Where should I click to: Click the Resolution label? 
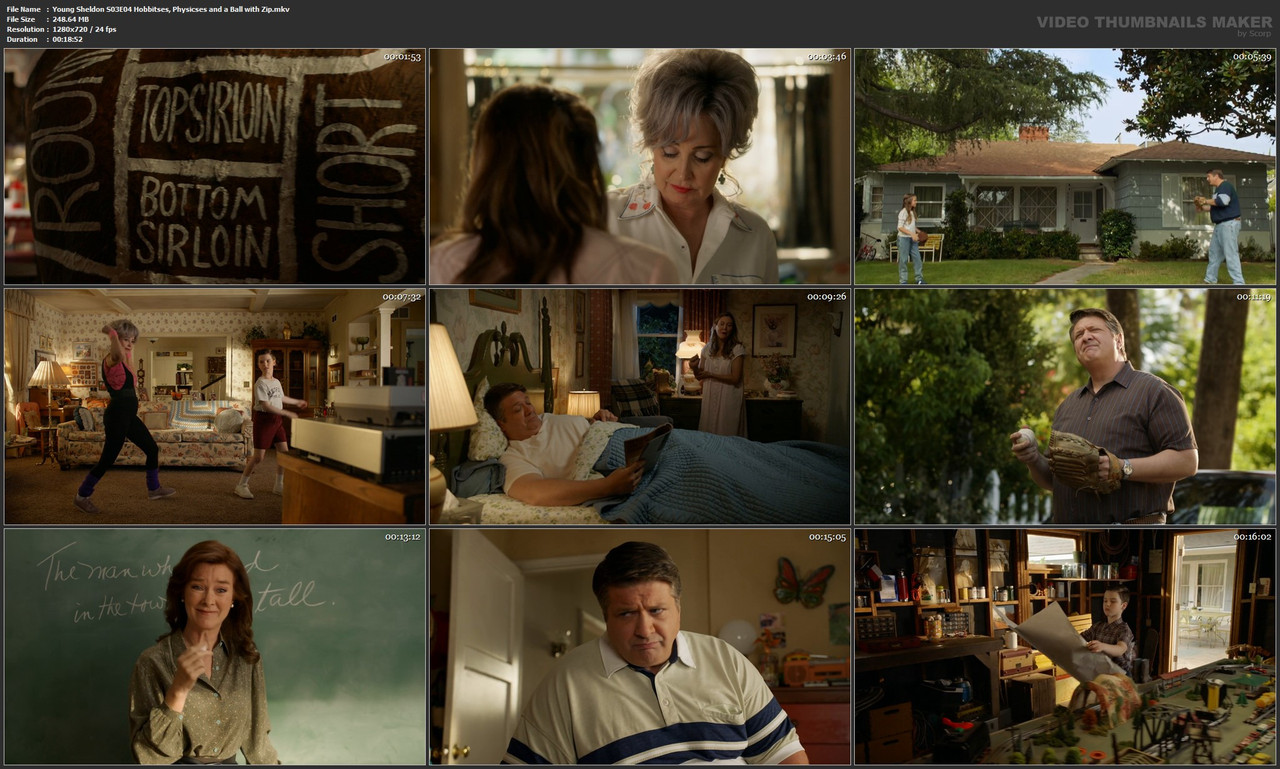[x=25, y=29]
